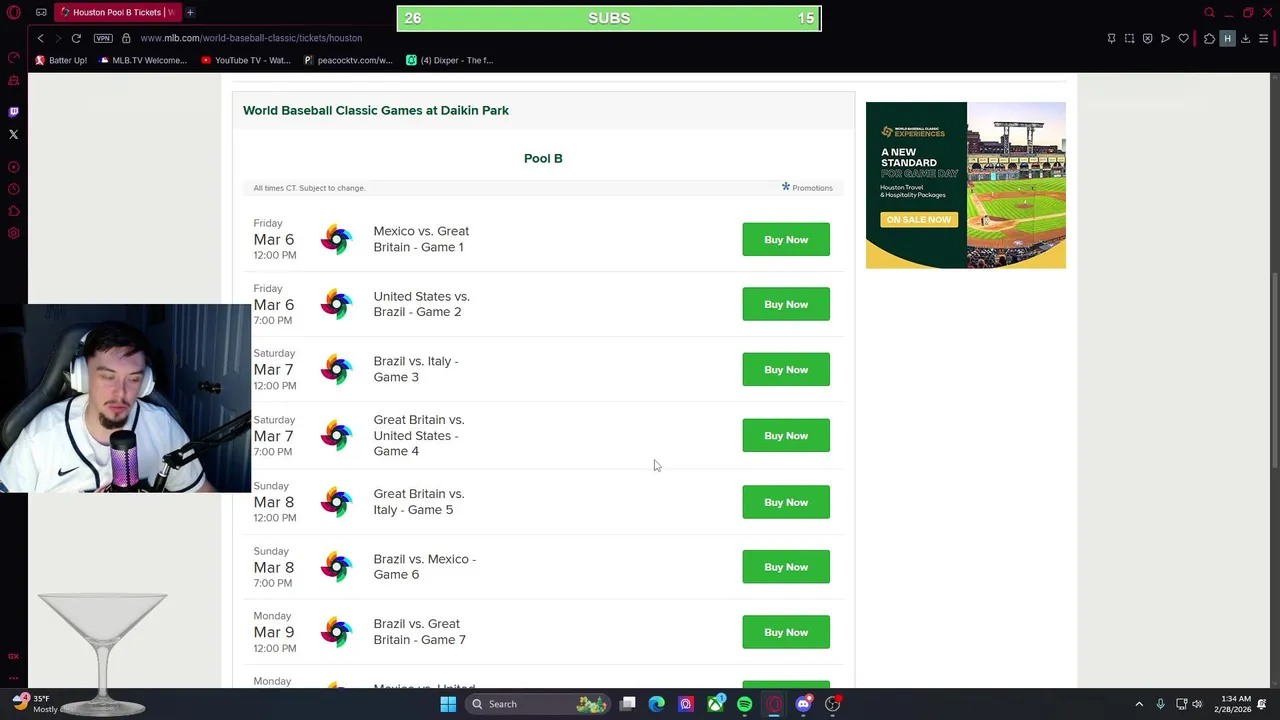Click the search tabs magnifier icon
This screenshot has height=720, width=1280.
pos(1209,12)
